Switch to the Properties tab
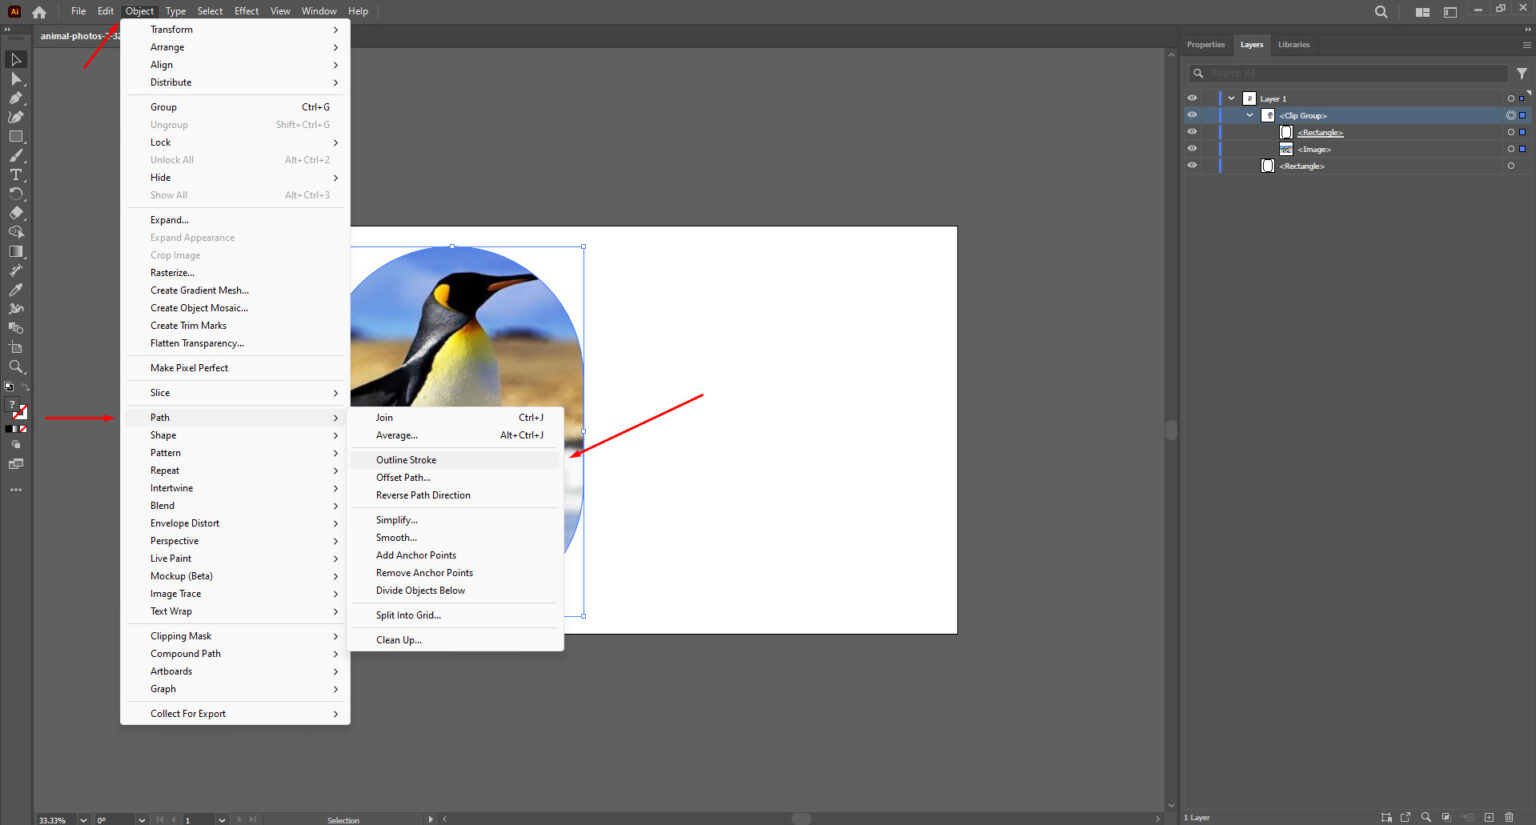Viewport: 1536px width, 825px height. click(x=1206, y=44)
